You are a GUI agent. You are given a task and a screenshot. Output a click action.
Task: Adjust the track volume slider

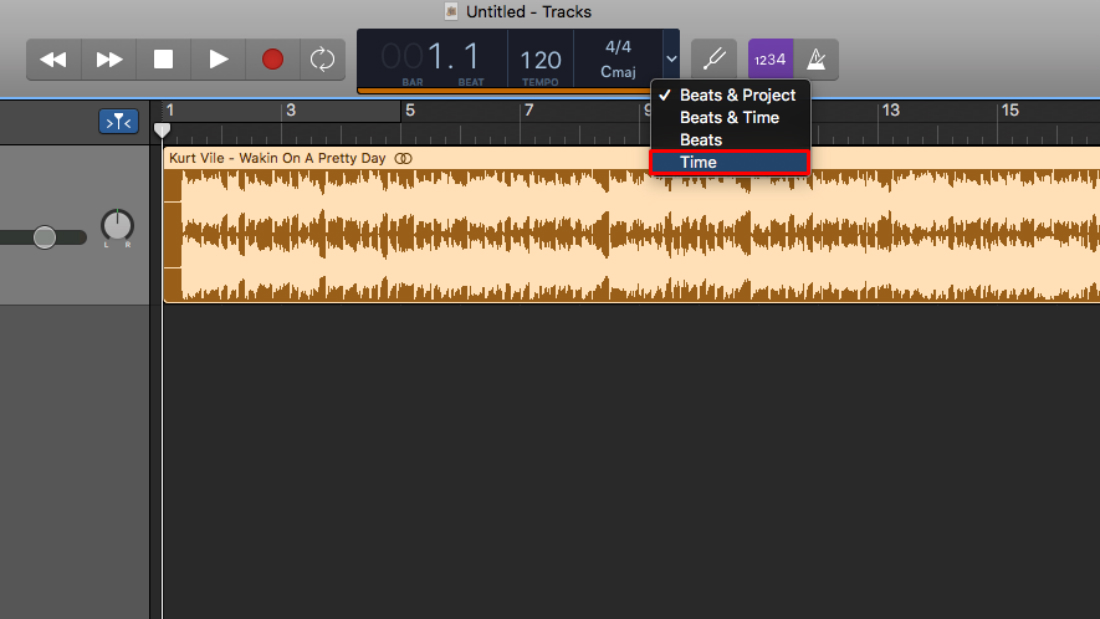click(44, 237)
